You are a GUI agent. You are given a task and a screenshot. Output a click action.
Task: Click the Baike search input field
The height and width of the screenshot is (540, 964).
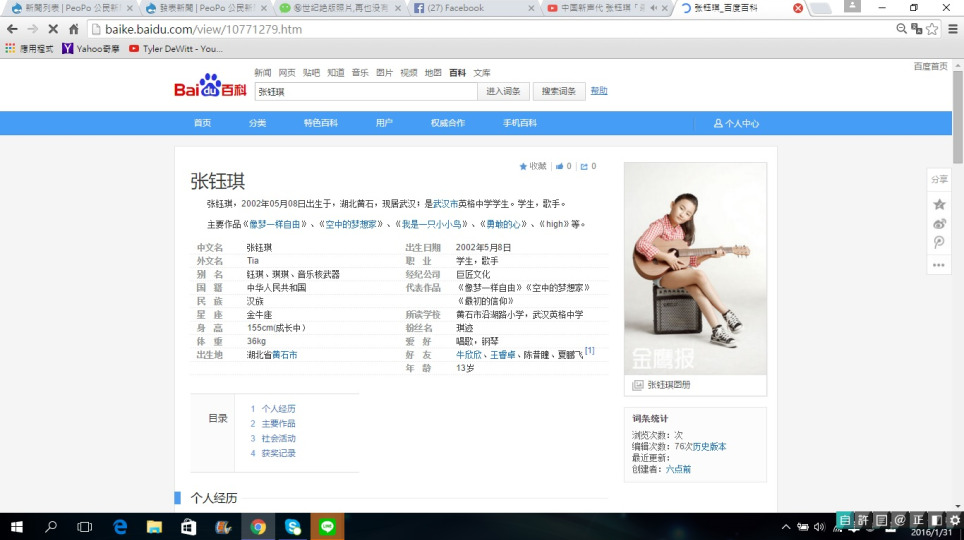point(365,91)
